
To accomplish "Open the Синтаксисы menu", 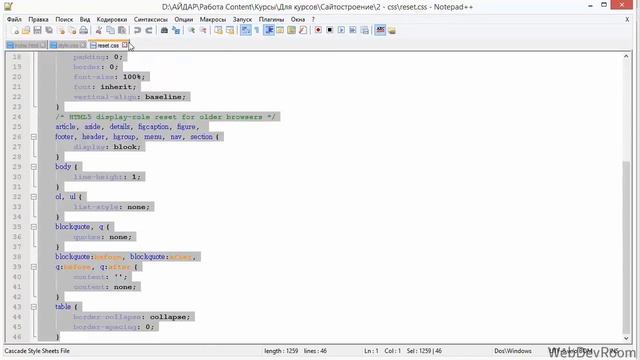I will pyautogui.click(x=151, y=19).
